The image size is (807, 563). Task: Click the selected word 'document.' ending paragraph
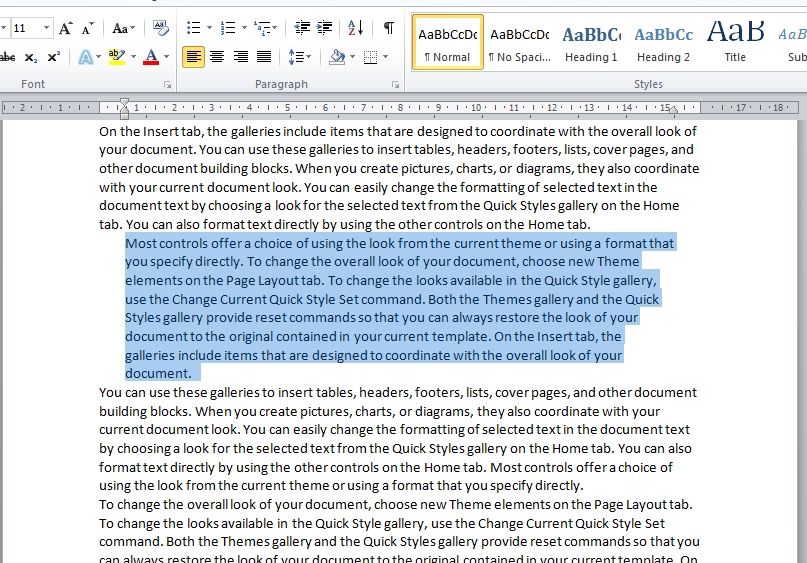158,373
